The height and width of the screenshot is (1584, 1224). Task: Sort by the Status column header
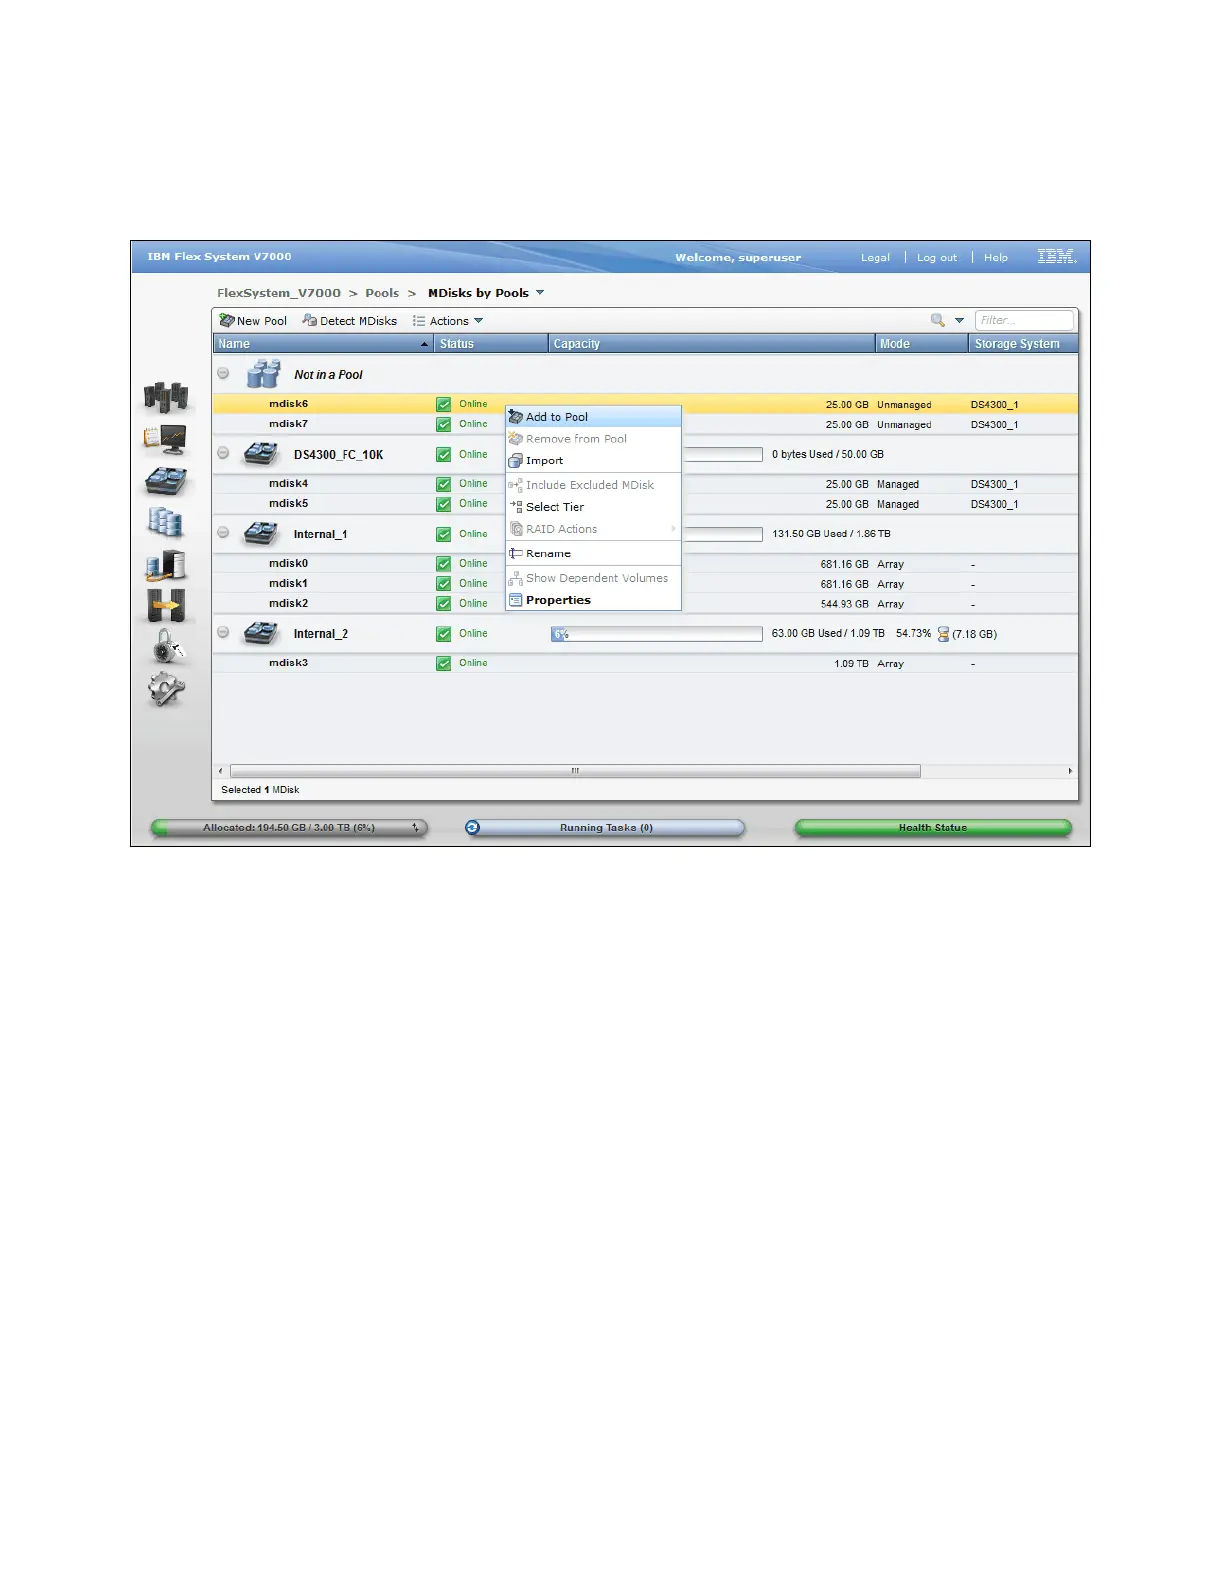pyautogui.click(x=492, y=343)
